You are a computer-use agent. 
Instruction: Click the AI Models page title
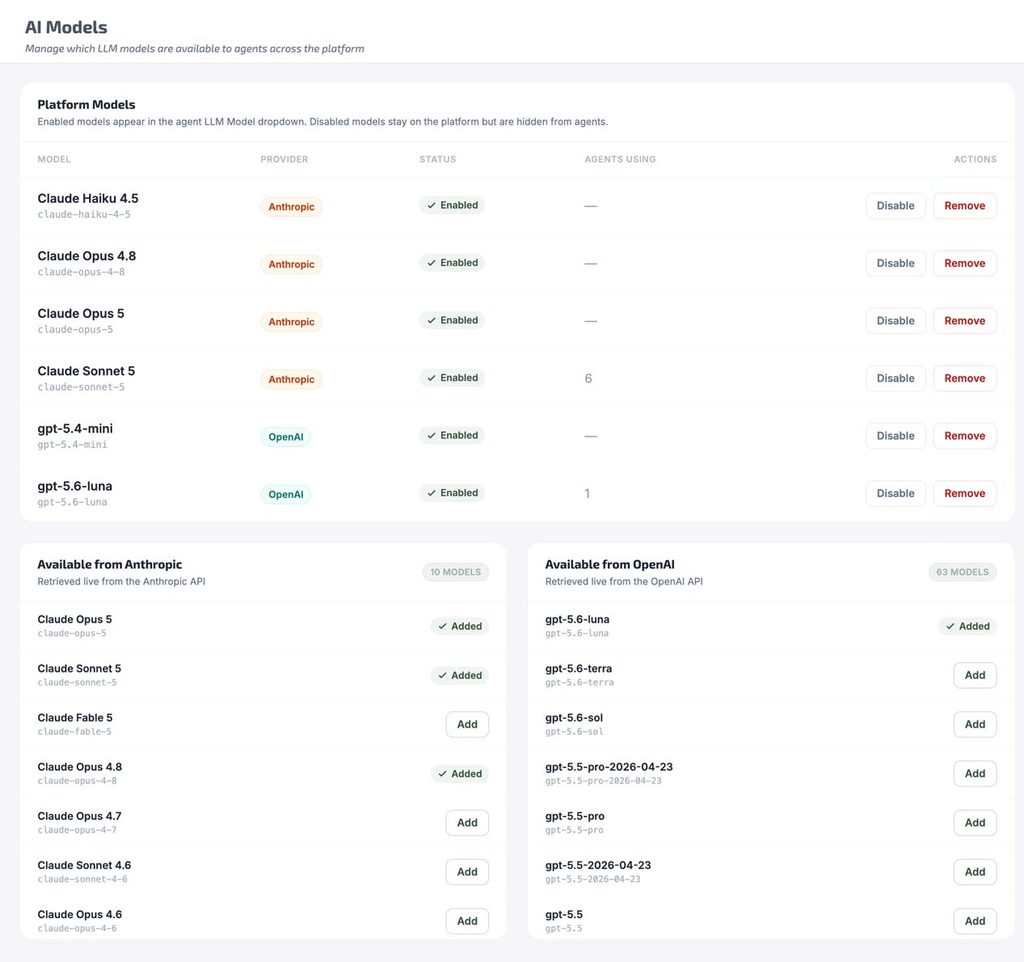click(x=66, y=27)
